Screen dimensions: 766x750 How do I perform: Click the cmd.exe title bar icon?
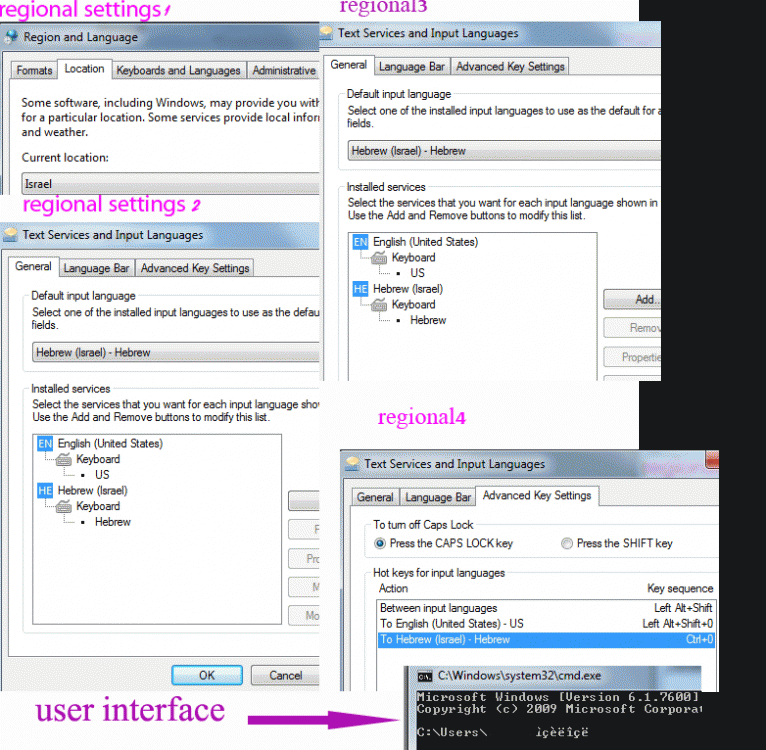click(x=425, y=676)
